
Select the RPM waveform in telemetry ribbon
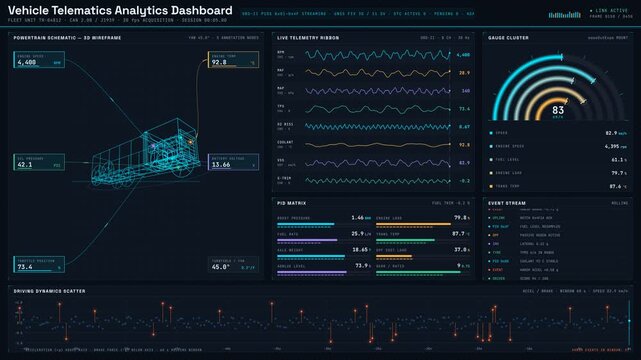pos(377,55)
